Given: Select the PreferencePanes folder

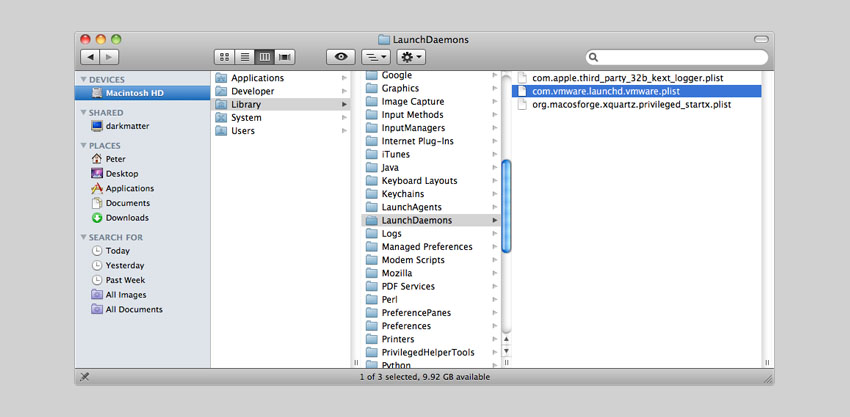Looking at the screenshot, I should click(431, 313).
